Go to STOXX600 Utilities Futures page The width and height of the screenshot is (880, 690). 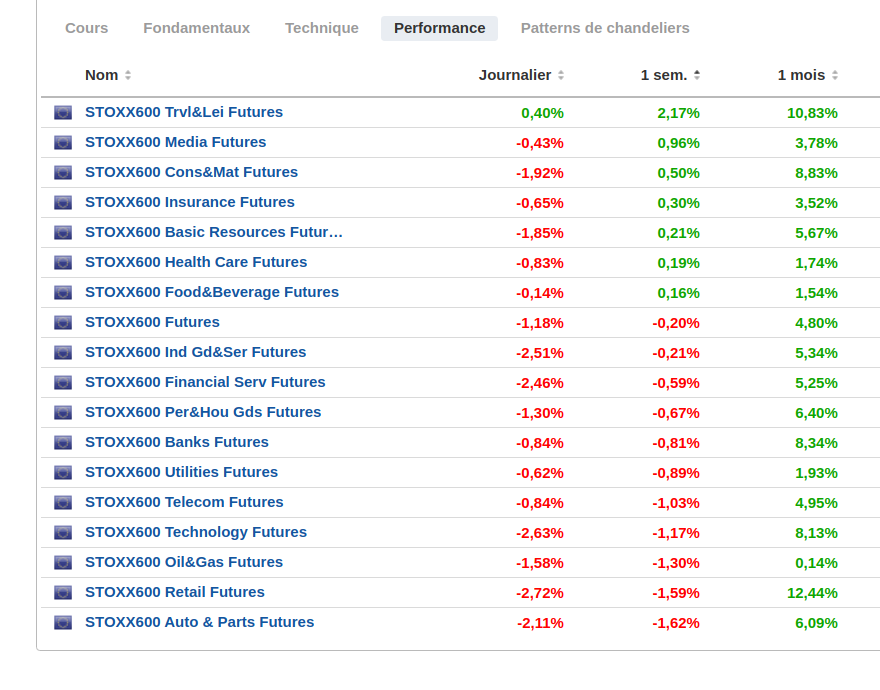(181, 472)
